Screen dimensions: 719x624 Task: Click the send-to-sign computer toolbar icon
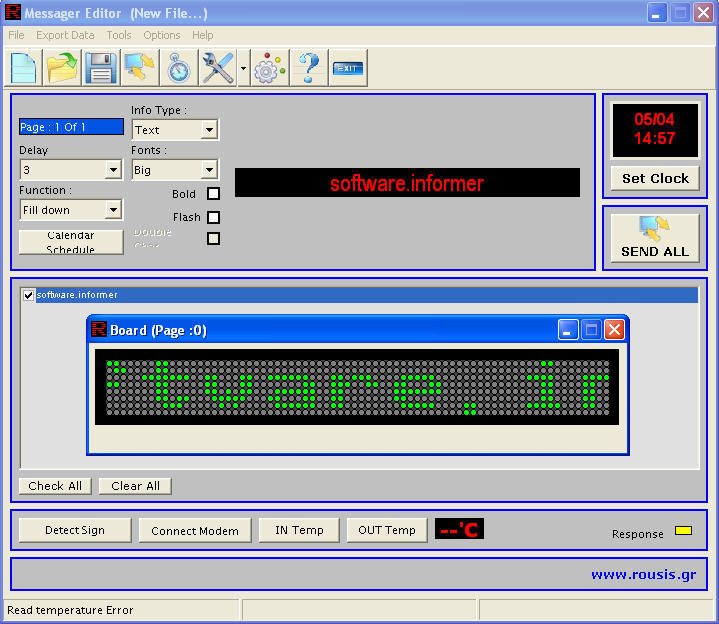point(139,68)
